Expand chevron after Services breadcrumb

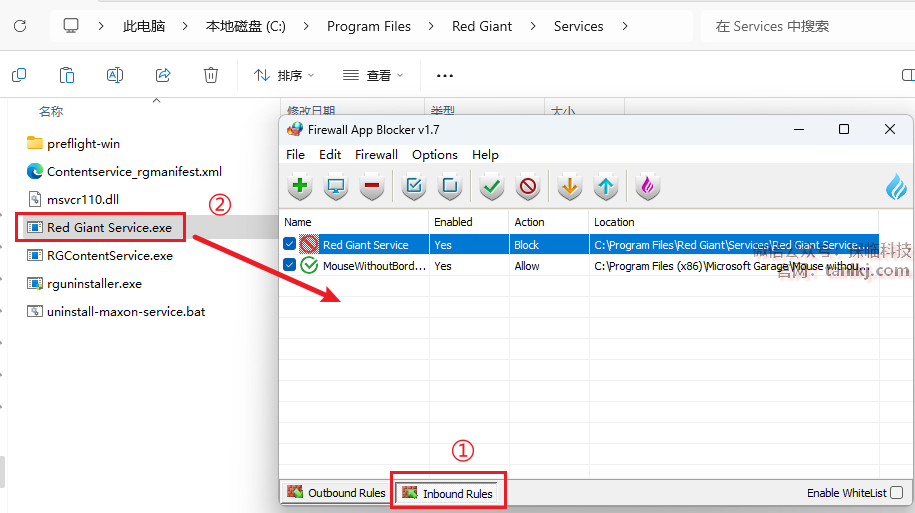pyautogui.click(x=625, y=26)
